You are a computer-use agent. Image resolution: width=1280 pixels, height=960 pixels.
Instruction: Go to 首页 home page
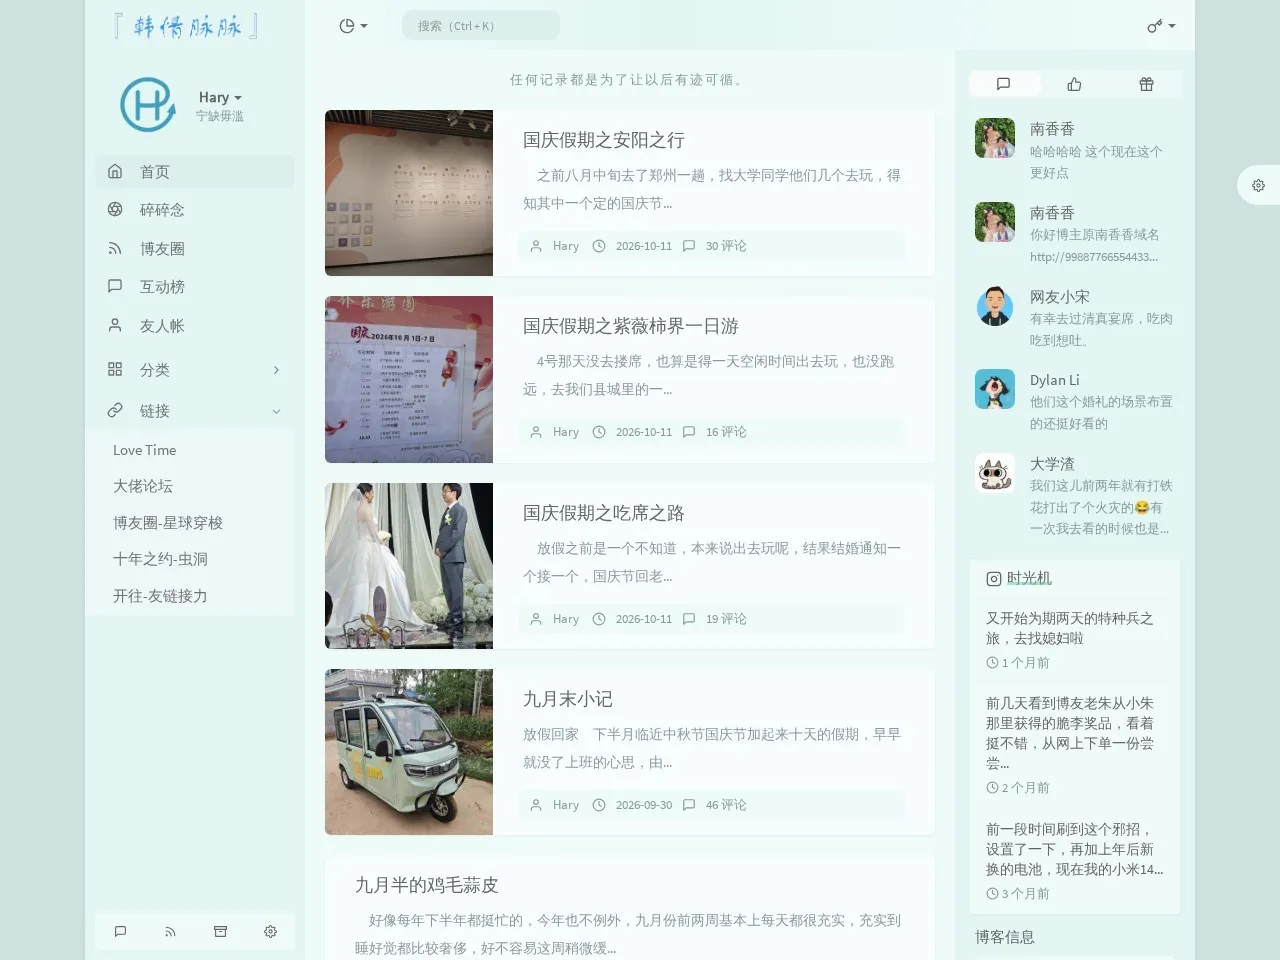[195, 171]
